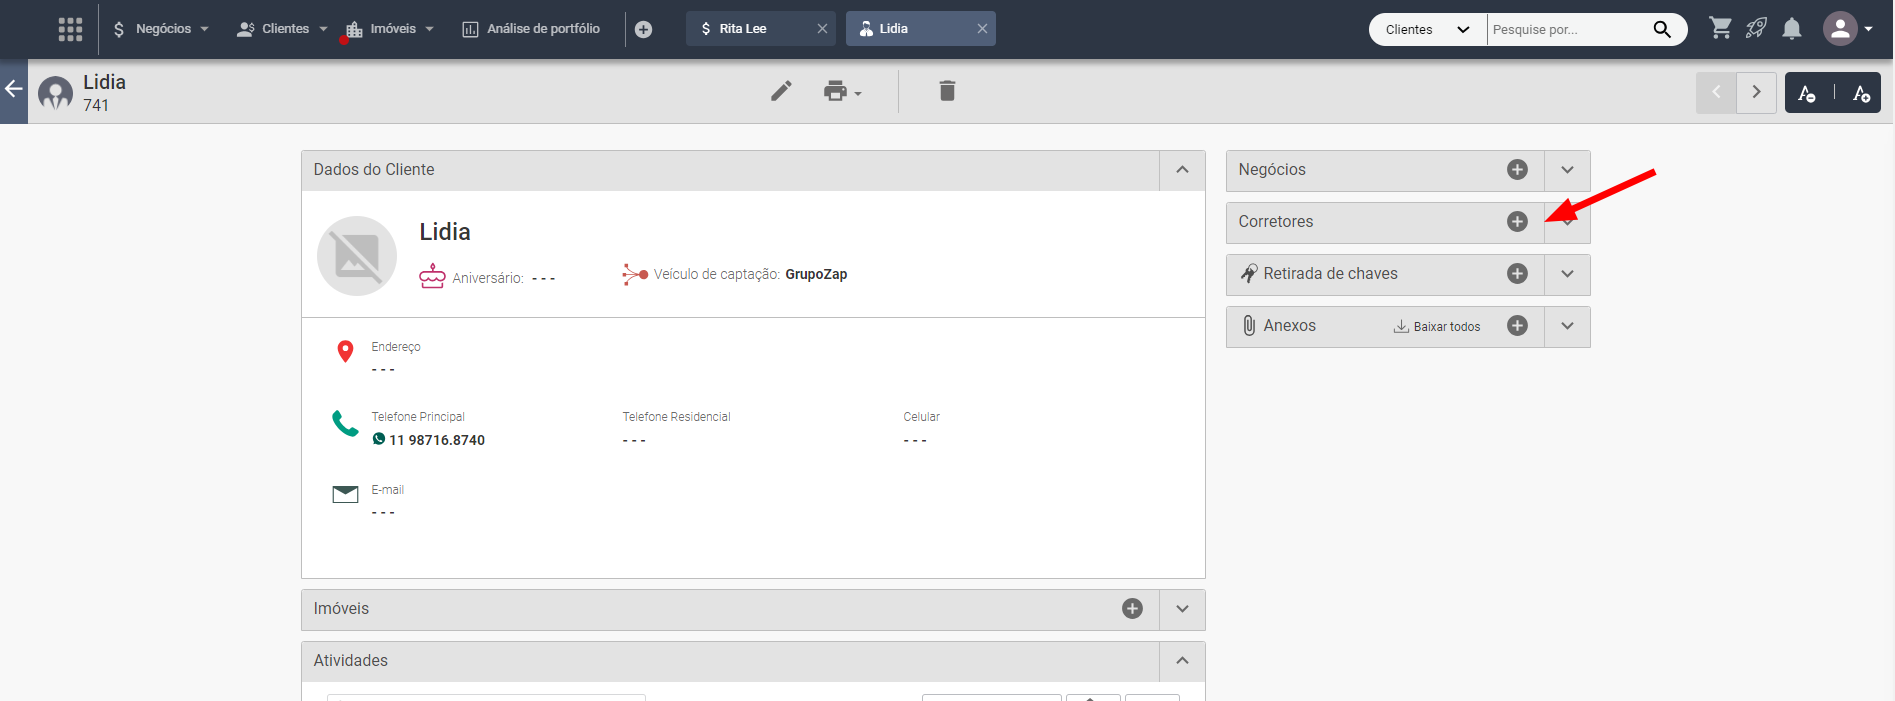The image size is (1895, 701).
Task: Delete client with trash icon
Action: point(947,91)
